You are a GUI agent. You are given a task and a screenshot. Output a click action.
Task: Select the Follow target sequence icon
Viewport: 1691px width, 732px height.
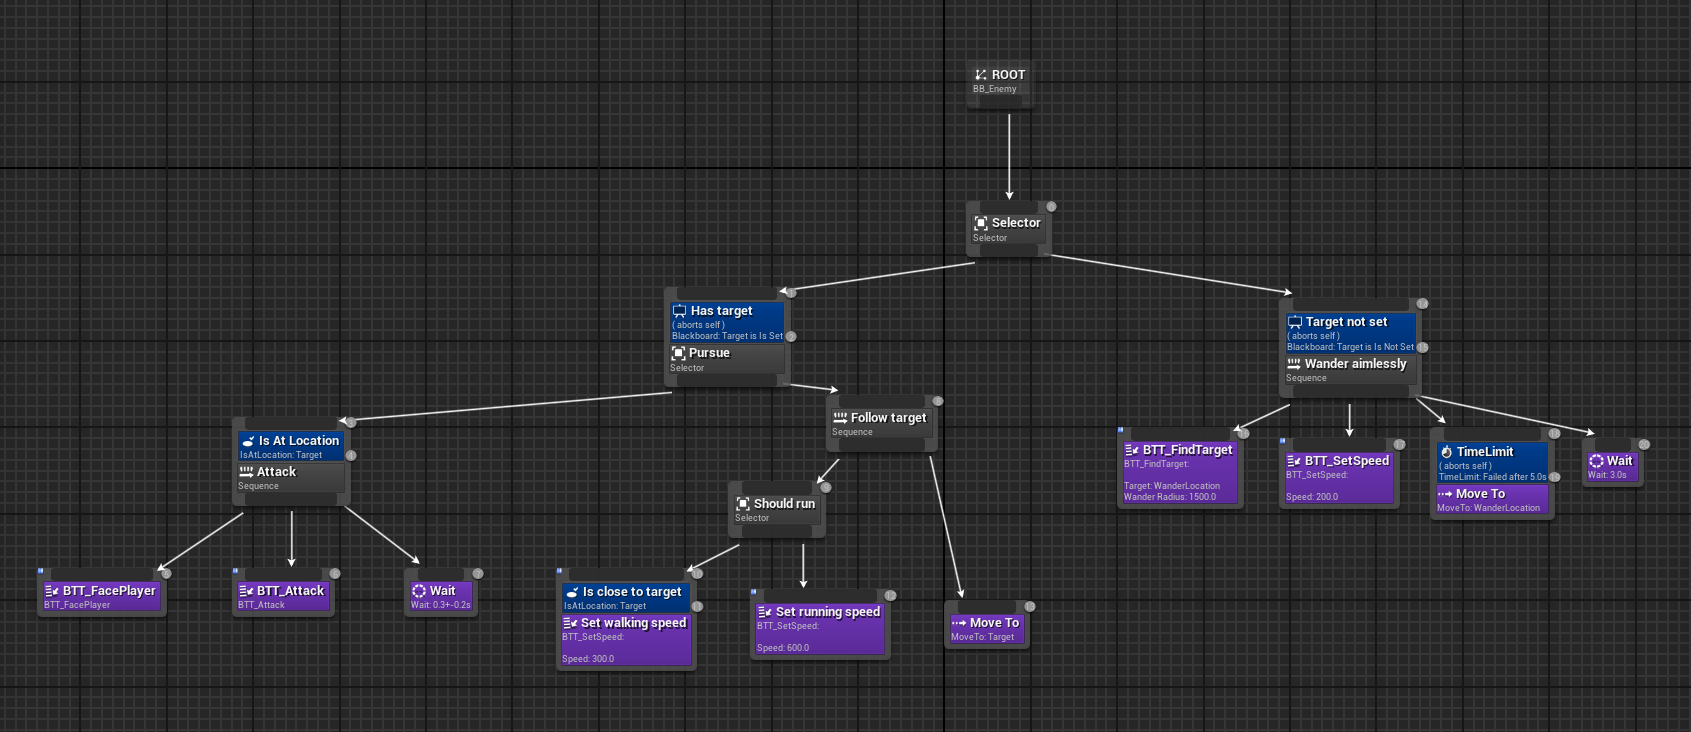click(840, 418)
